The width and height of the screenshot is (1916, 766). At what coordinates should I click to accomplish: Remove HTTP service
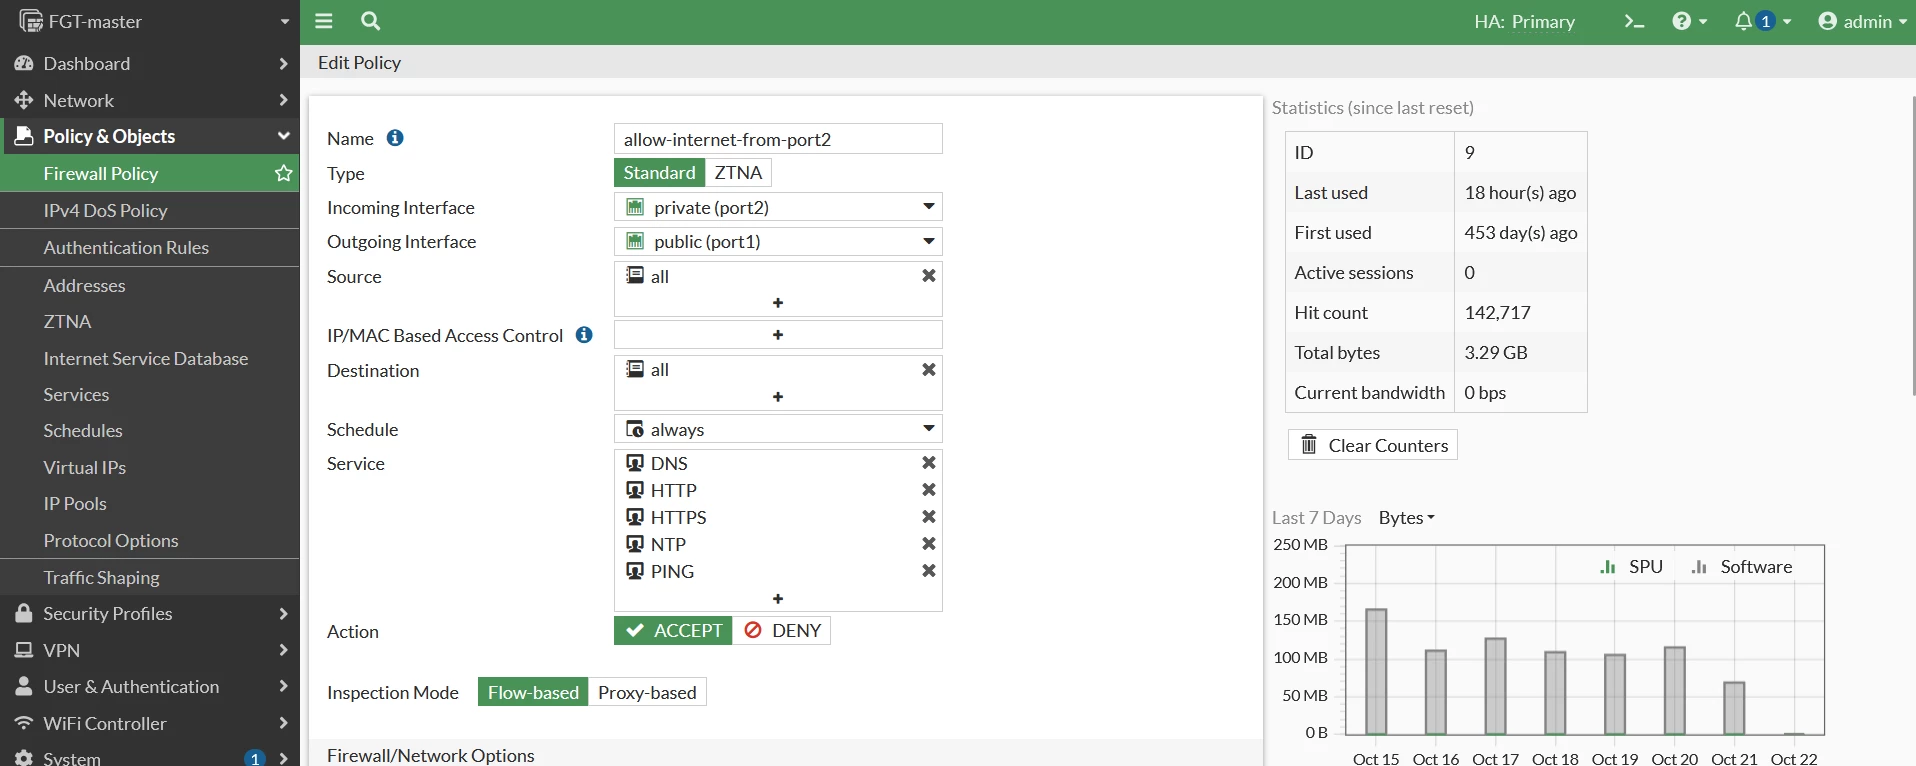[x=929, y=490]
